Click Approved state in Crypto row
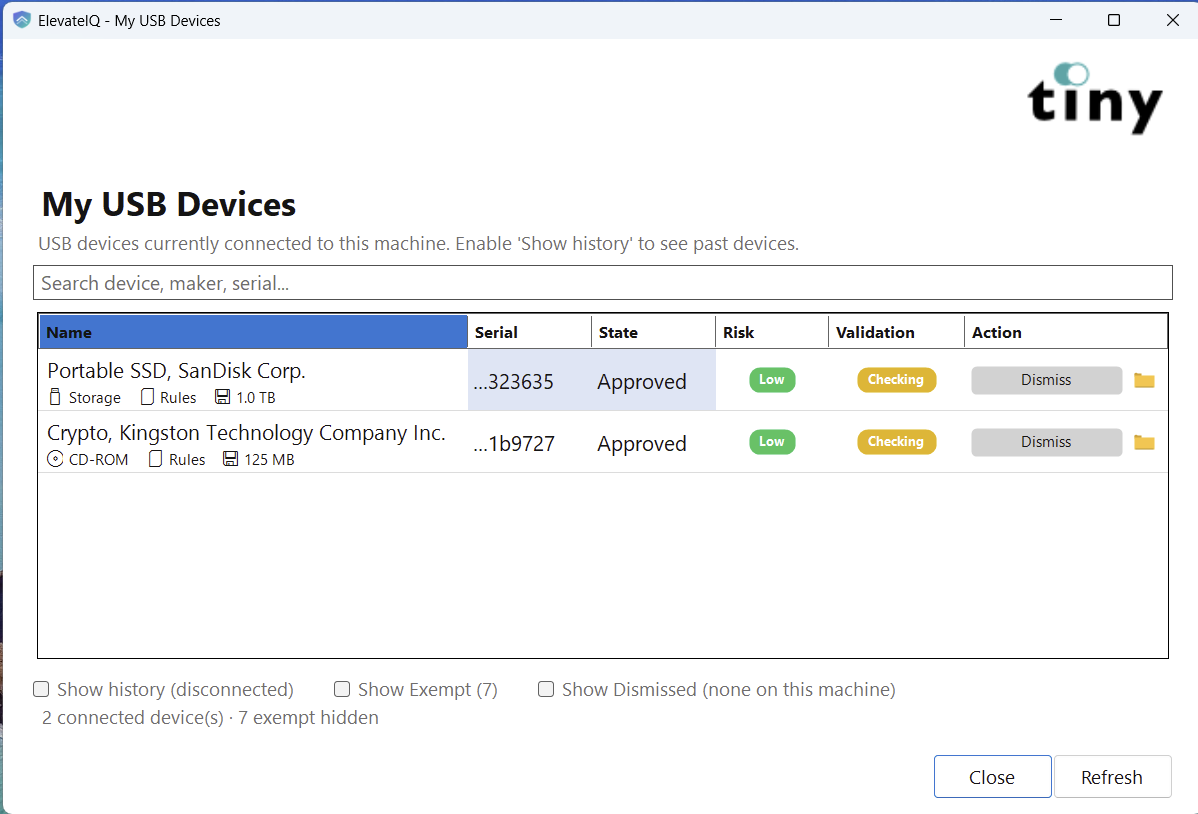The width and height of the screenshot is (1198, 814). click(x=642, y=443)
